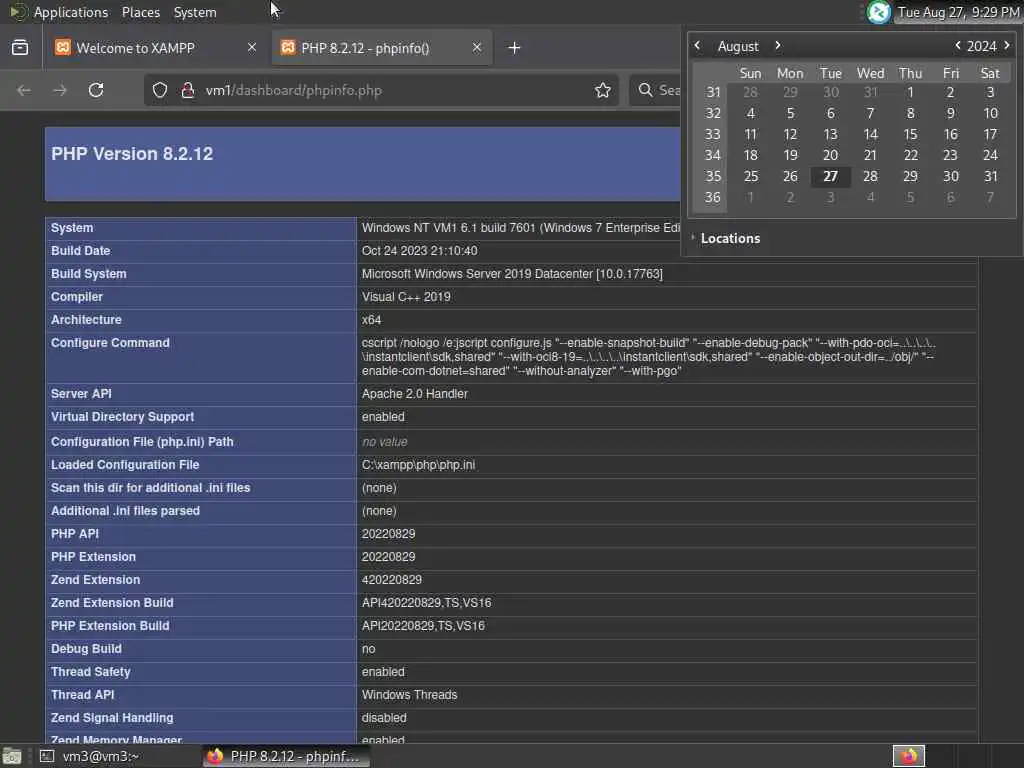Click the Configuration File (php.ini) Path 'no value'
The height and width of the screenshot is (768, 1024).
pos(385,442)
